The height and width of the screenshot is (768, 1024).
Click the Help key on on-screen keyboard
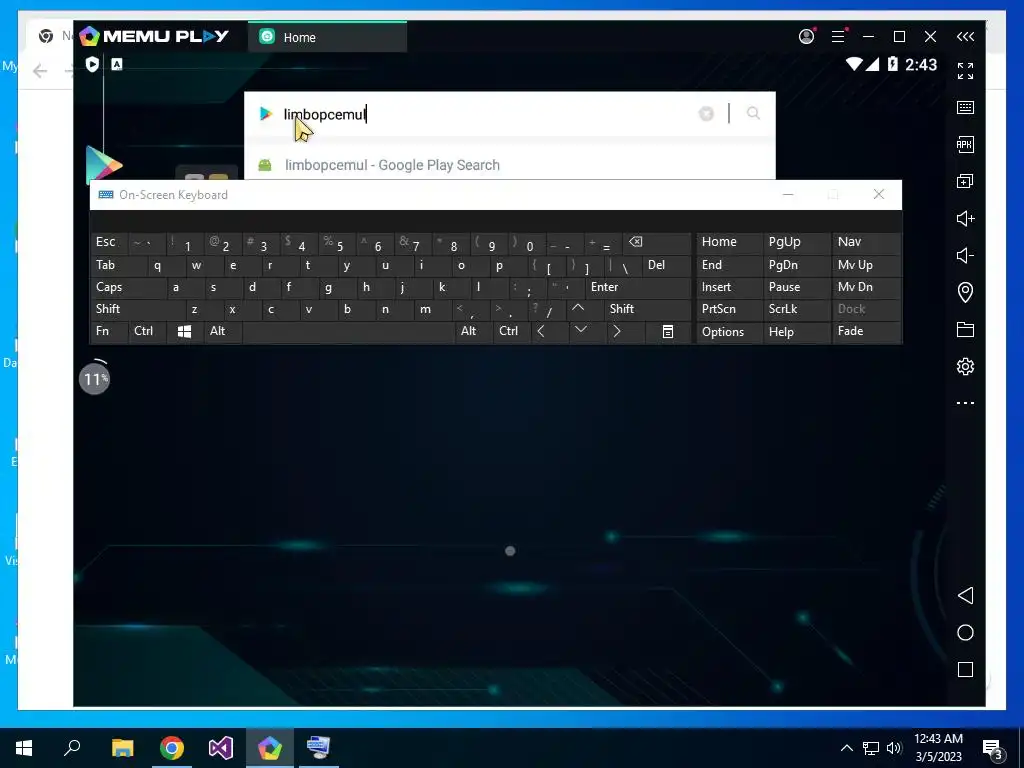[x=796, y=332]
